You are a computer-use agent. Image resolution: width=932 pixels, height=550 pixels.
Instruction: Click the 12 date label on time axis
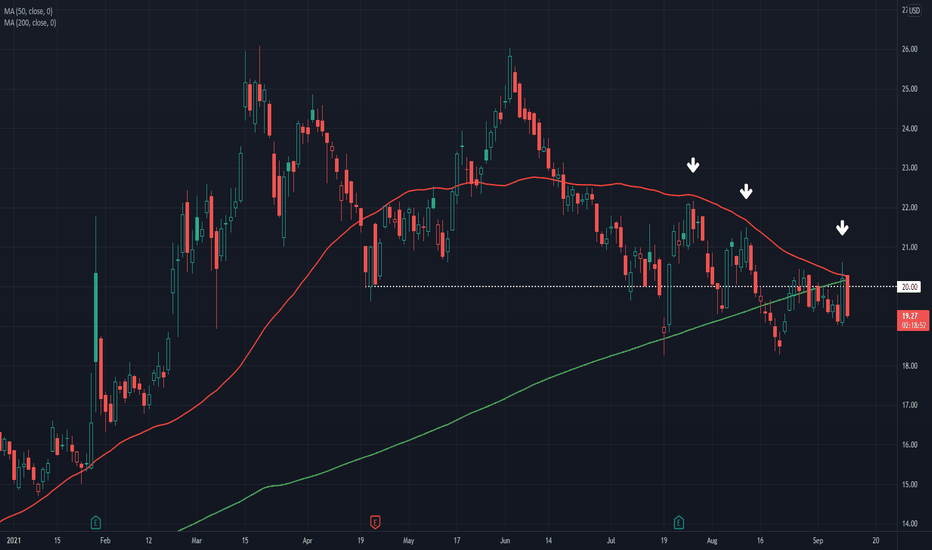149,540
